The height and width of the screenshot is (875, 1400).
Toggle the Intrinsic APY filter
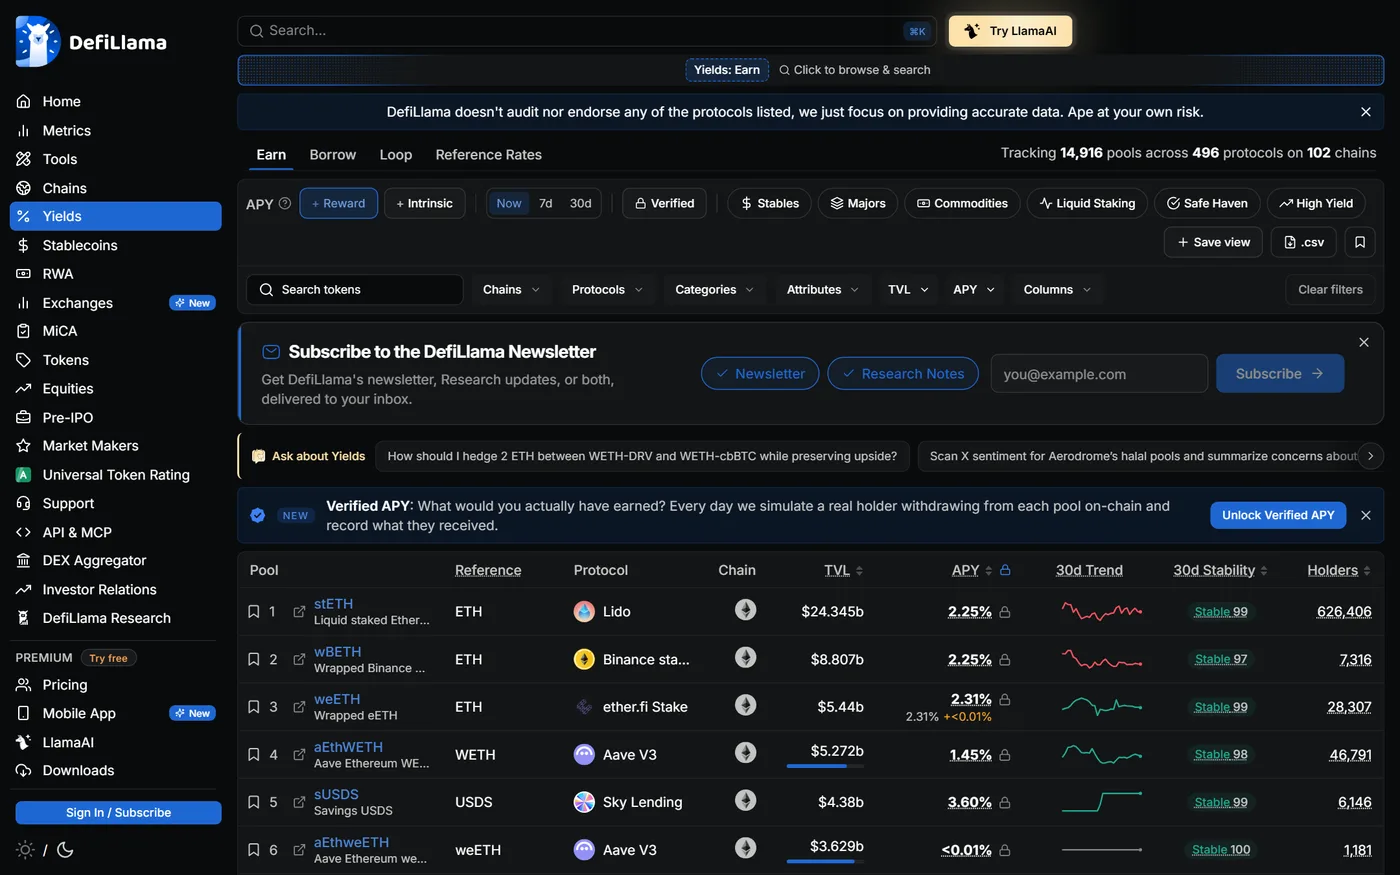coord(424,203)
